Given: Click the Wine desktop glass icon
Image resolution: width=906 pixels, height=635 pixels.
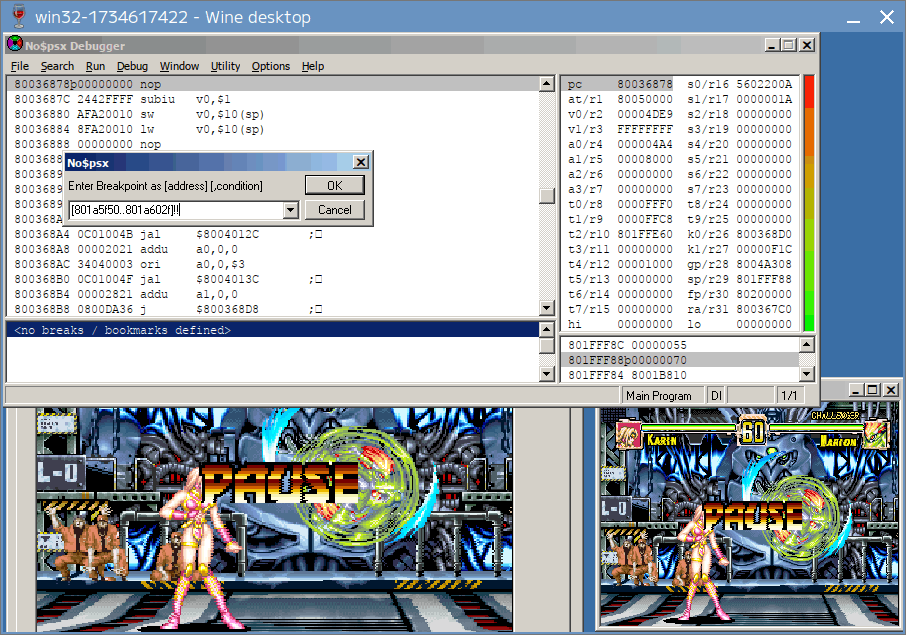Looking at the screenshot, I should [x=19, y=16].
